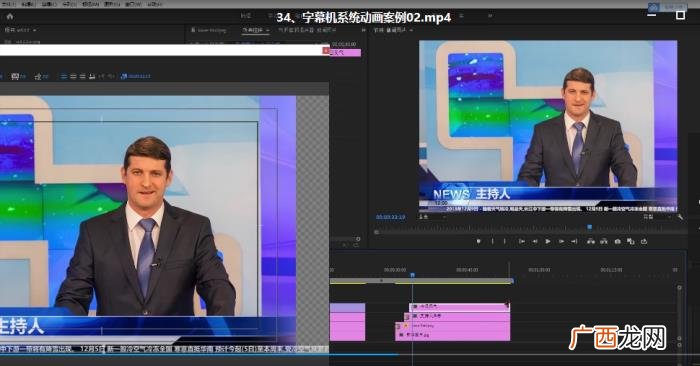Click Play in the program monitor transport
This screenshot has height=366, width=700.
click(x=548, y=241)
